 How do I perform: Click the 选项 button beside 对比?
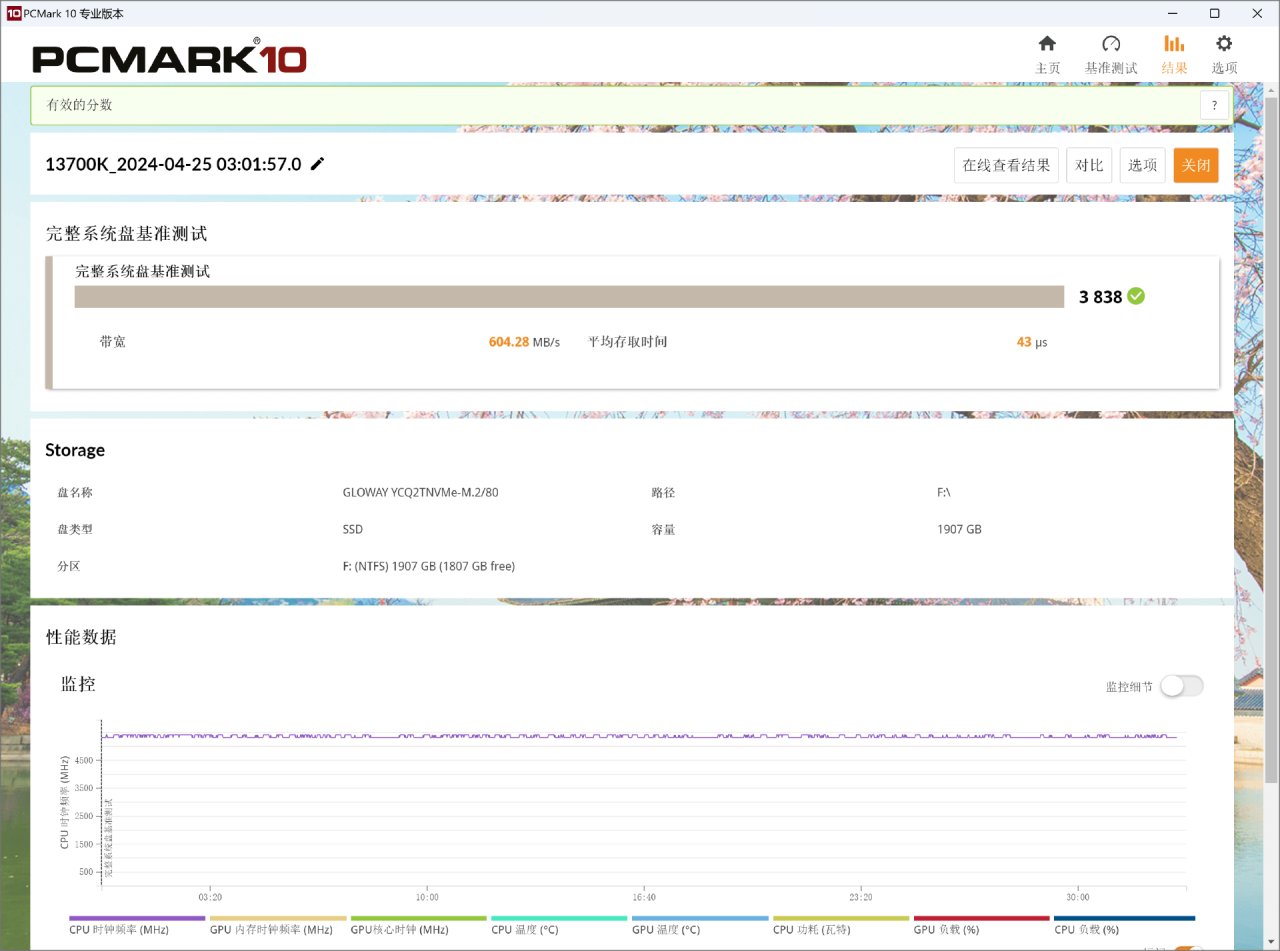(1142, 165)
